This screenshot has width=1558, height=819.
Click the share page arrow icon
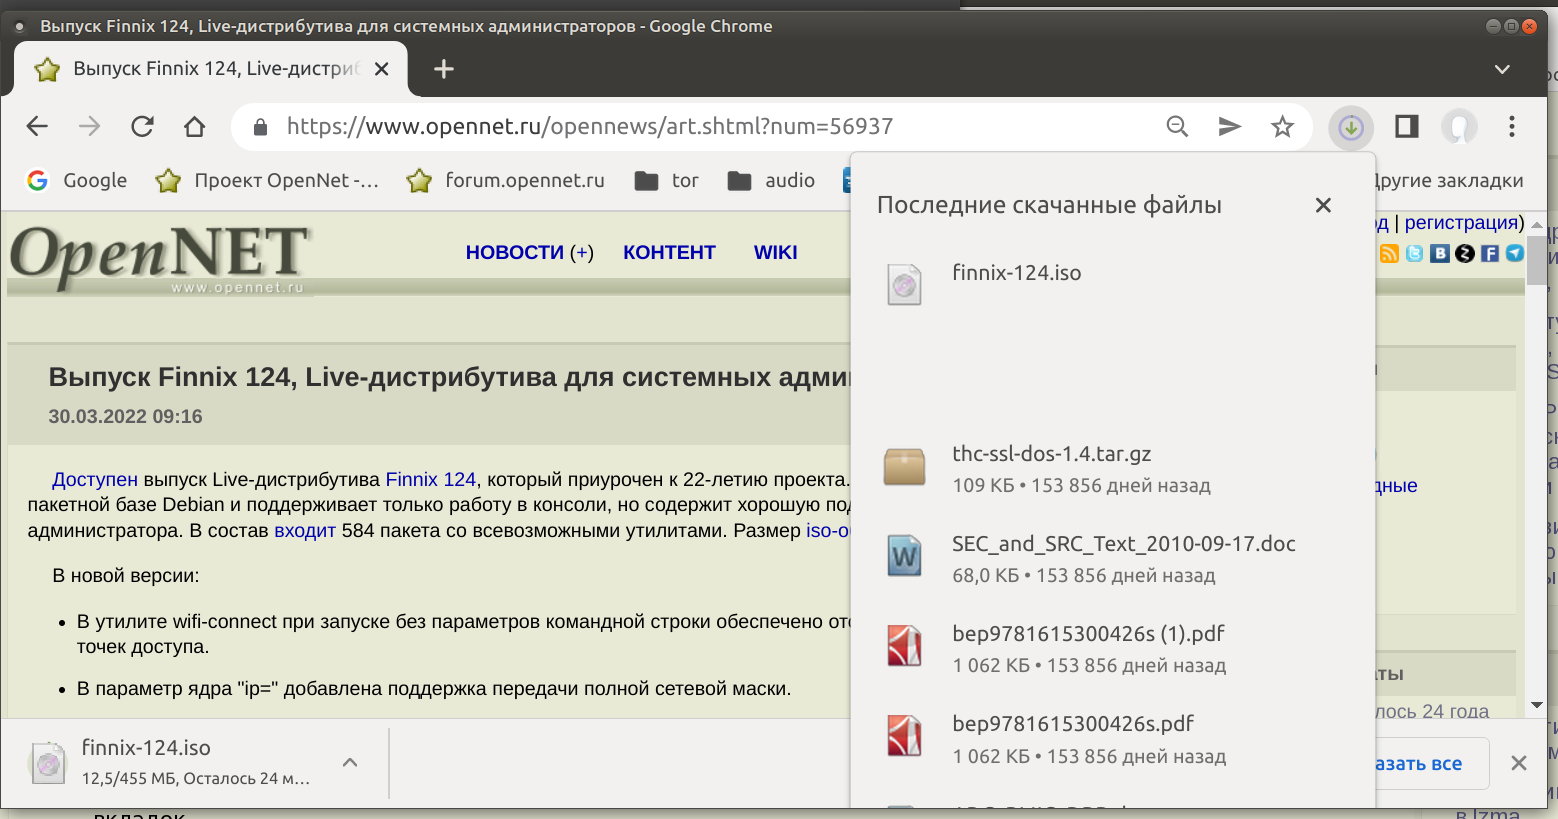[x=1229, y=126]
